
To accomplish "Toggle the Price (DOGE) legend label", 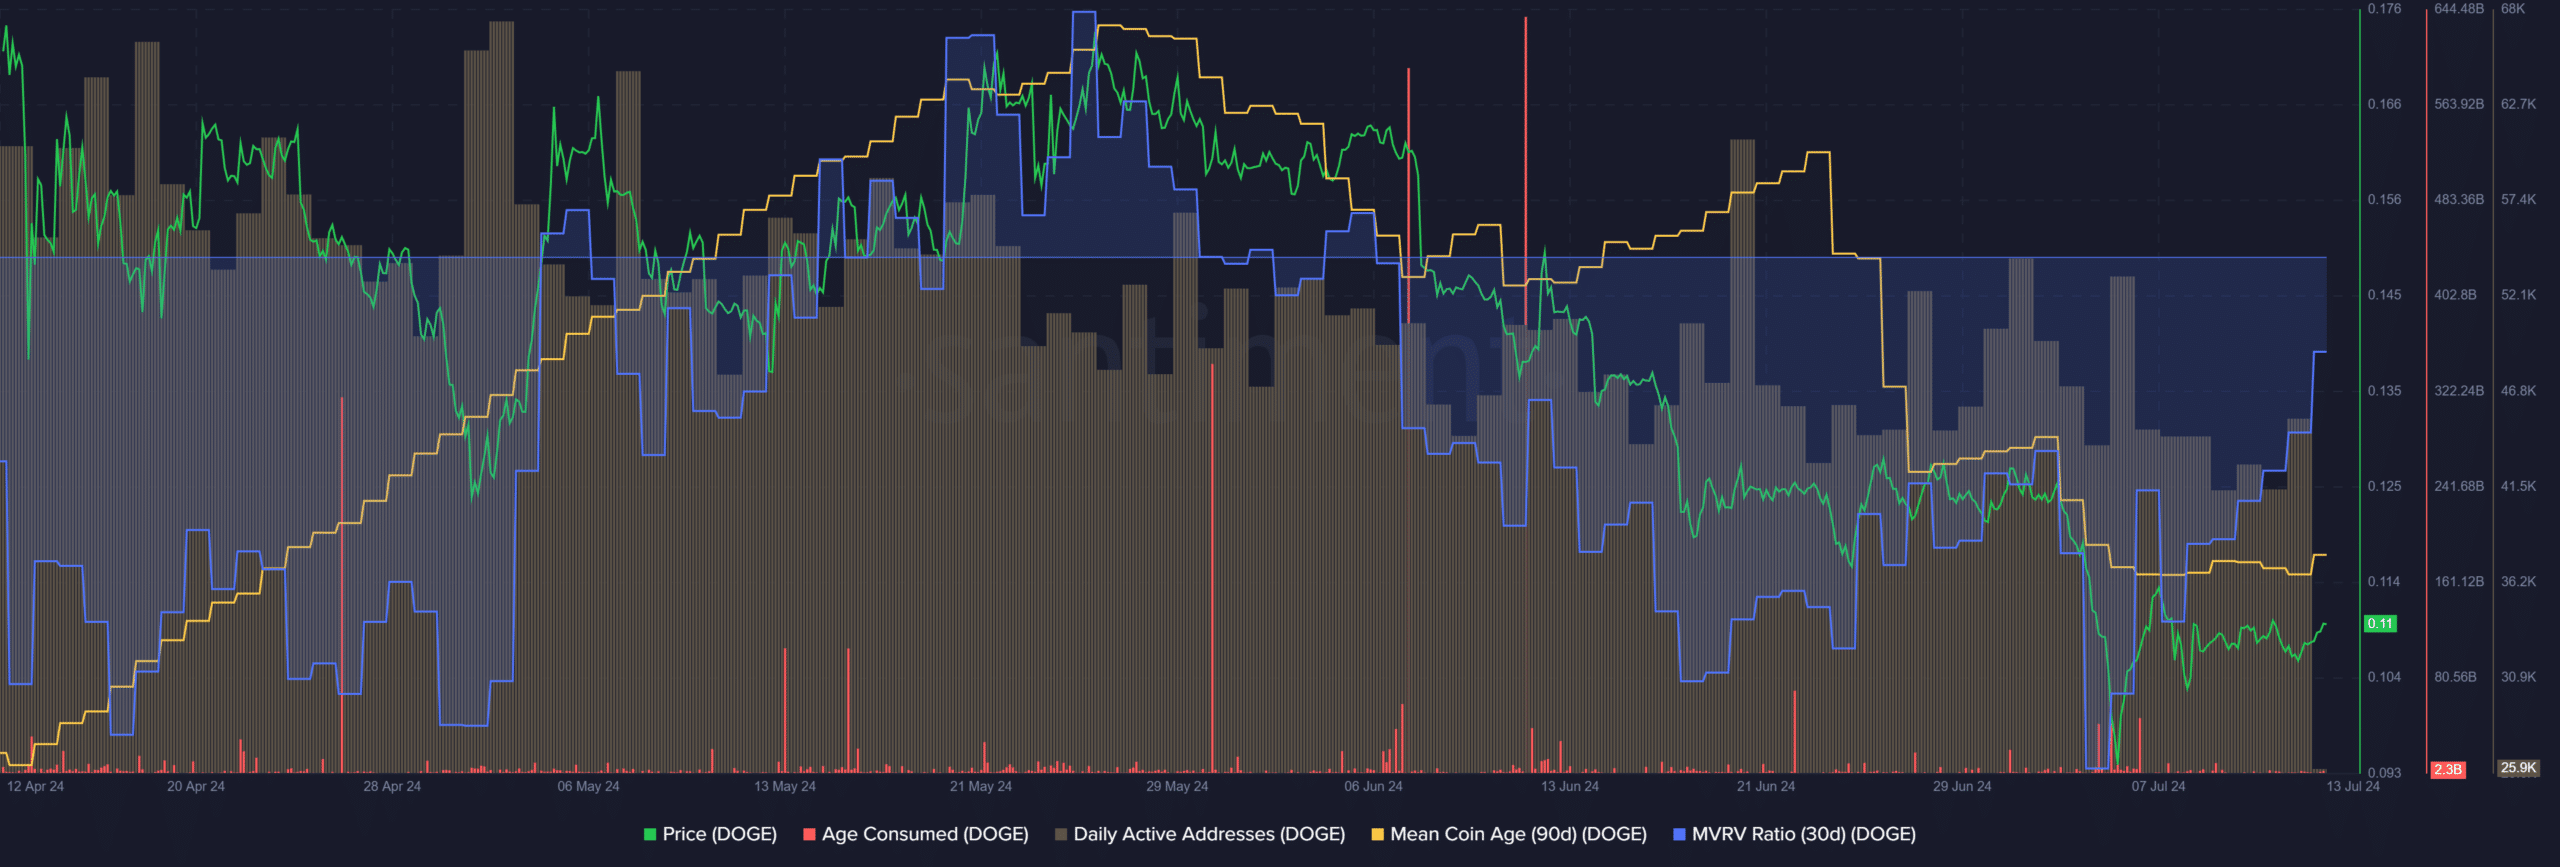I will pyautogui.click(x=719, y=834).
